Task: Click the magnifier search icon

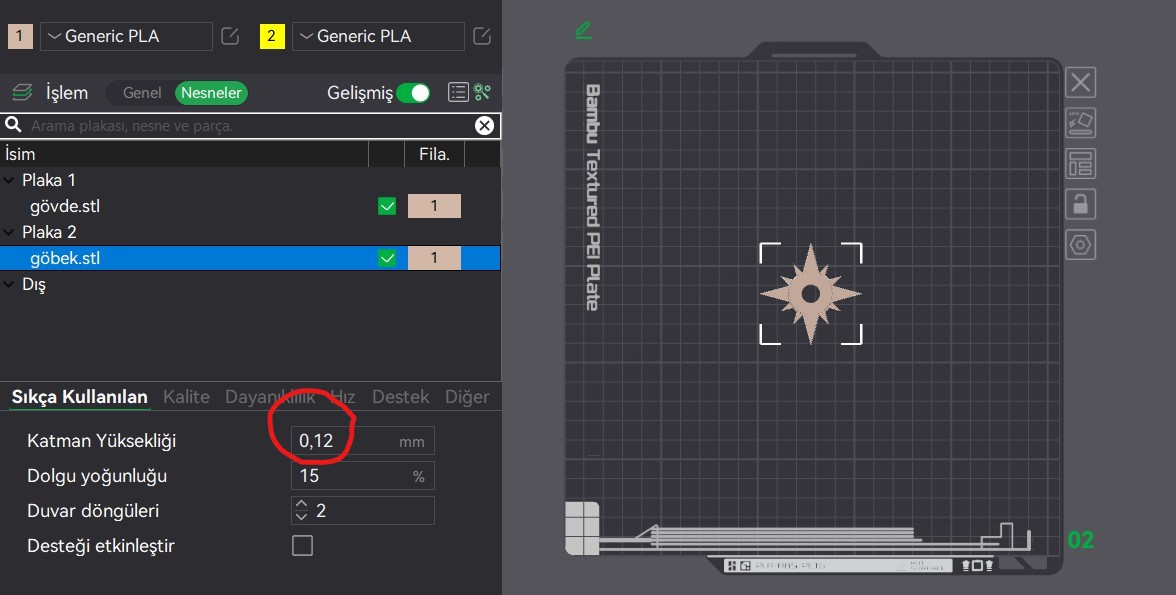Action: point(13,125)
